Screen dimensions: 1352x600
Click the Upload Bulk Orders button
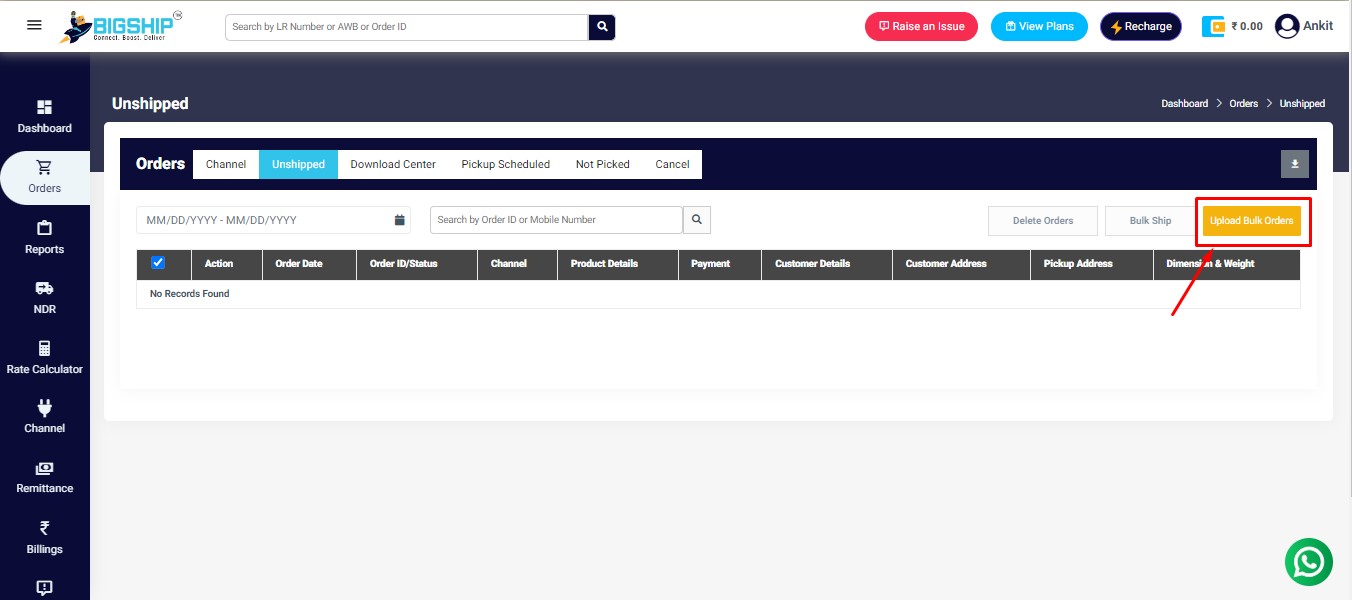click(1252, 220)
